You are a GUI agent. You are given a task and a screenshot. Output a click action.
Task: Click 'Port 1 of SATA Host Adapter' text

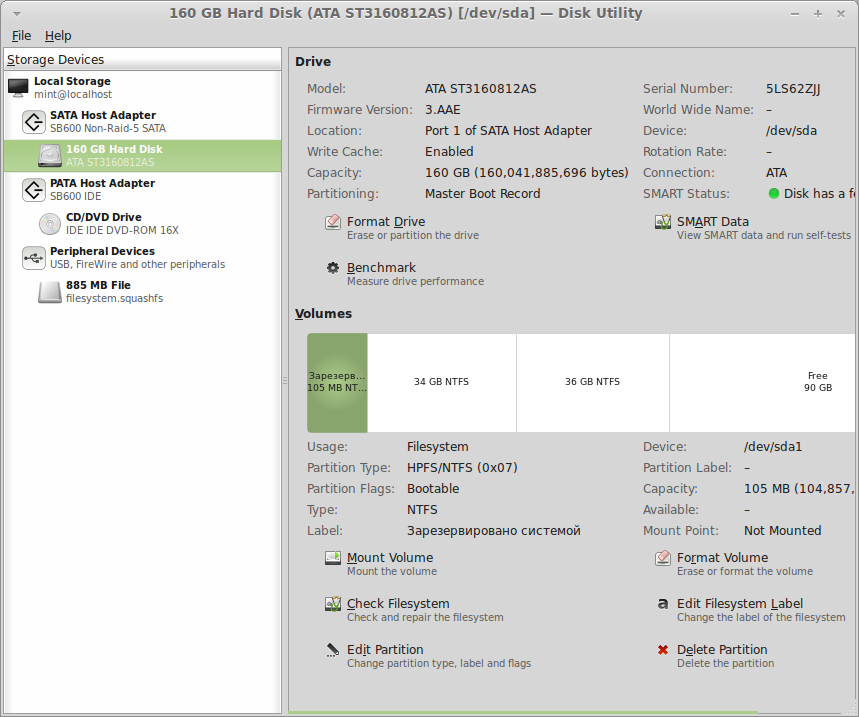[508, 130]
